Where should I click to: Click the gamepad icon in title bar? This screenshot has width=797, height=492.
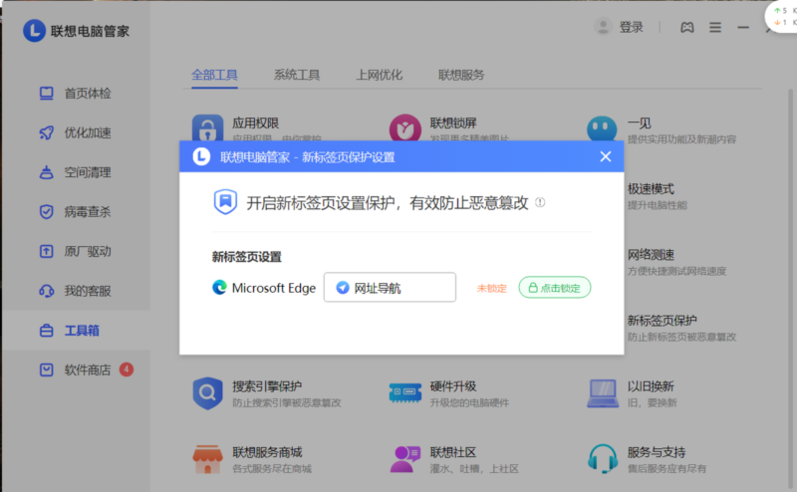[x=686, y=28]
